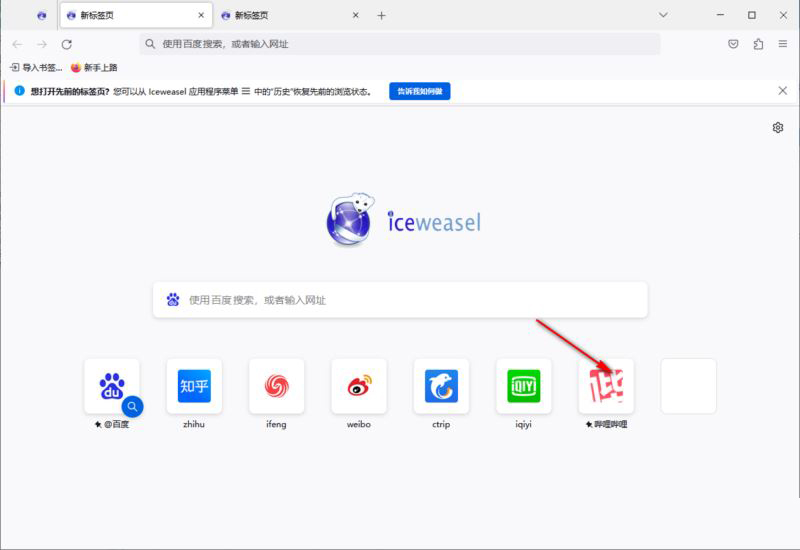Click the ctrip label text
This screenshot has height=550, width=800.
441,424
